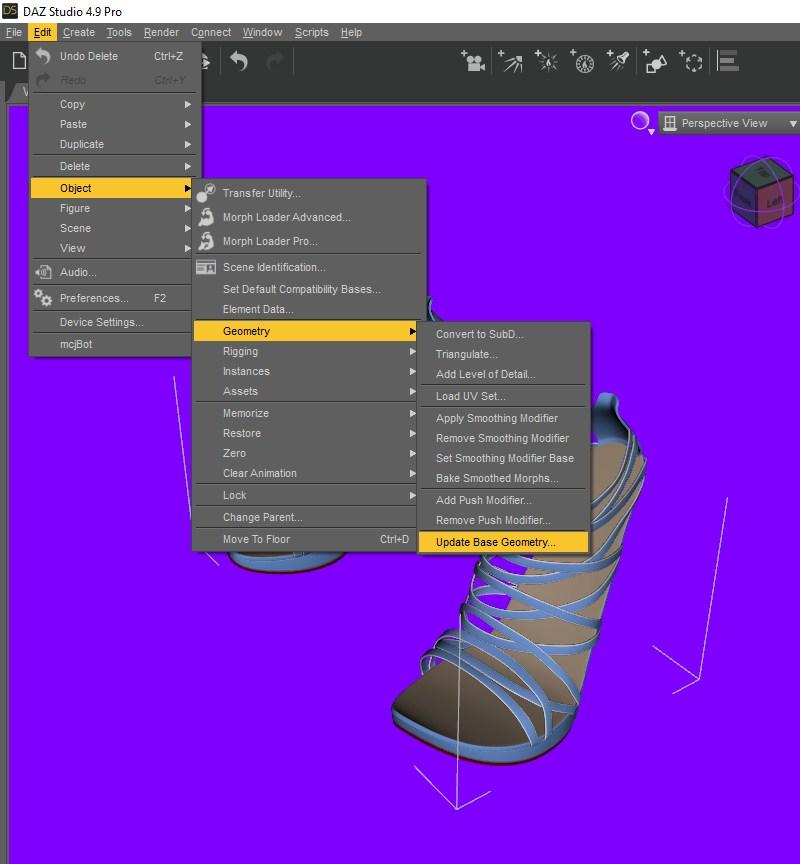Click the New file icon in toolbar
This screenshot has width=800, height=864.
click(19, 61)
